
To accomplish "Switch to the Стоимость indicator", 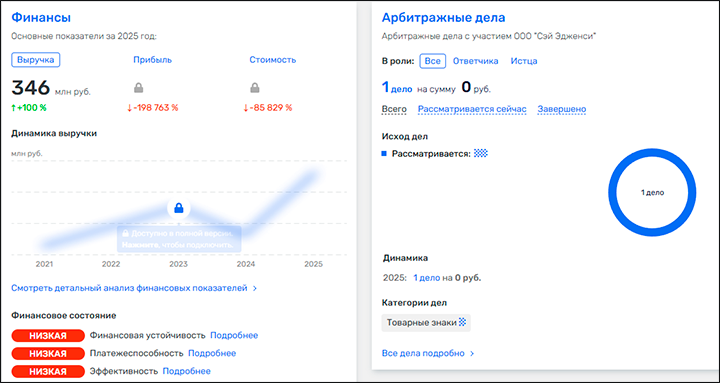I will pyautogui.click(x=273, y=60).
